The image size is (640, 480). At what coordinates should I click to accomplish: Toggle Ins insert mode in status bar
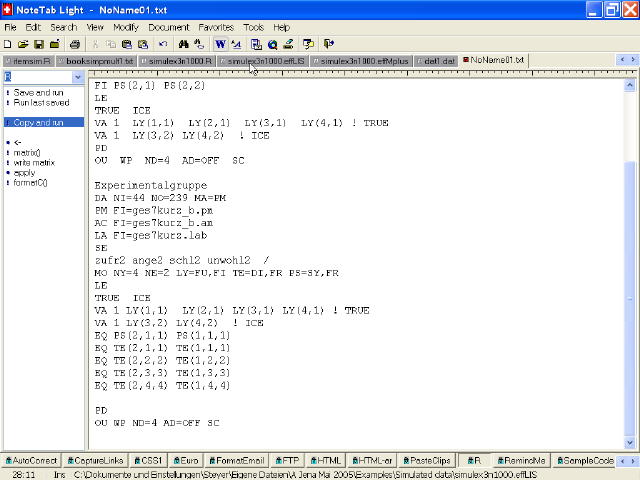point(60,474)
